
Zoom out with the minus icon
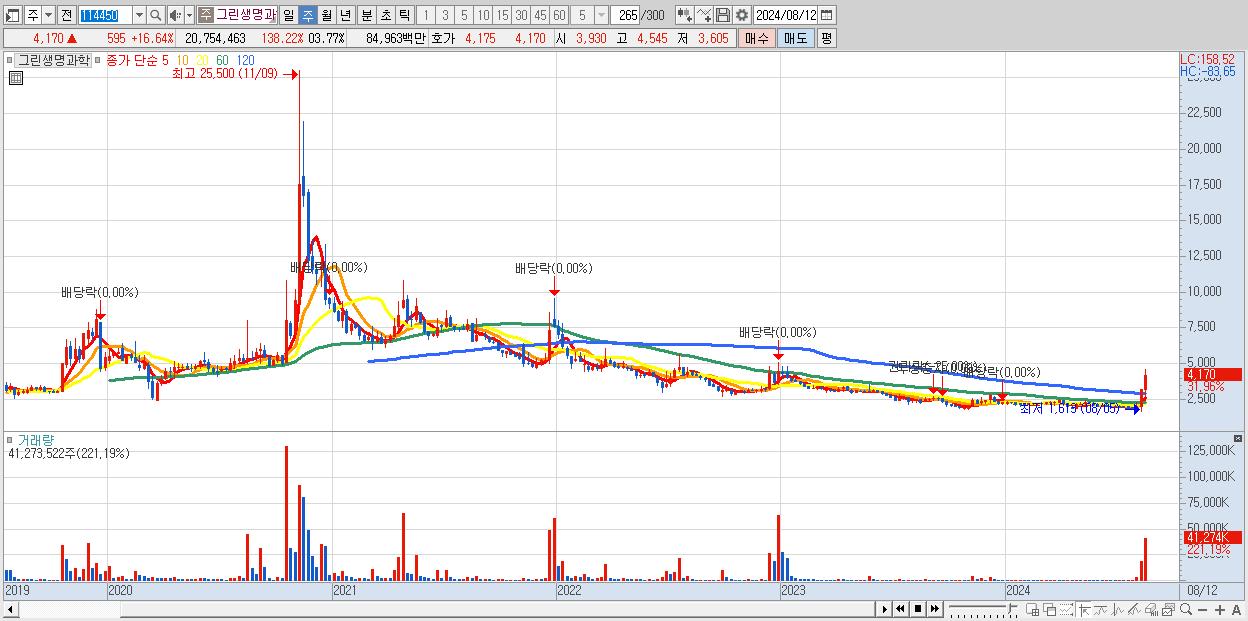1202,609
